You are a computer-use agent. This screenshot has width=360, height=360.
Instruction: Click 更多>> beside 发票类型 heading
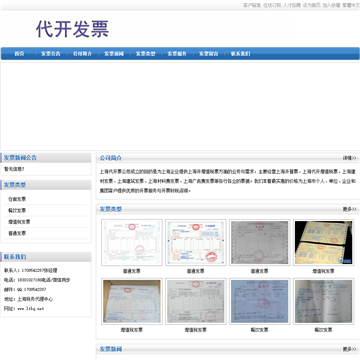point(349,209)
